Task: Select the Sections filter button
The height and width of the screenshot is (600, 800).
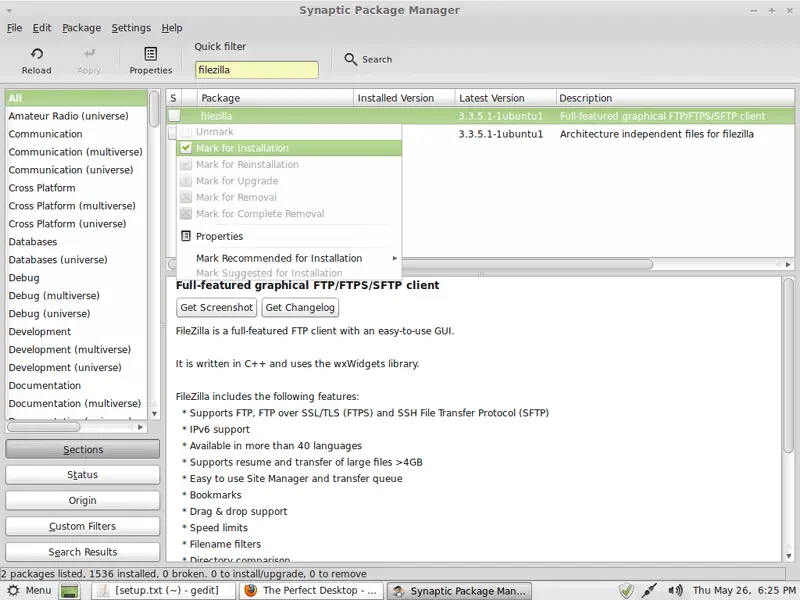Action: 83,449
